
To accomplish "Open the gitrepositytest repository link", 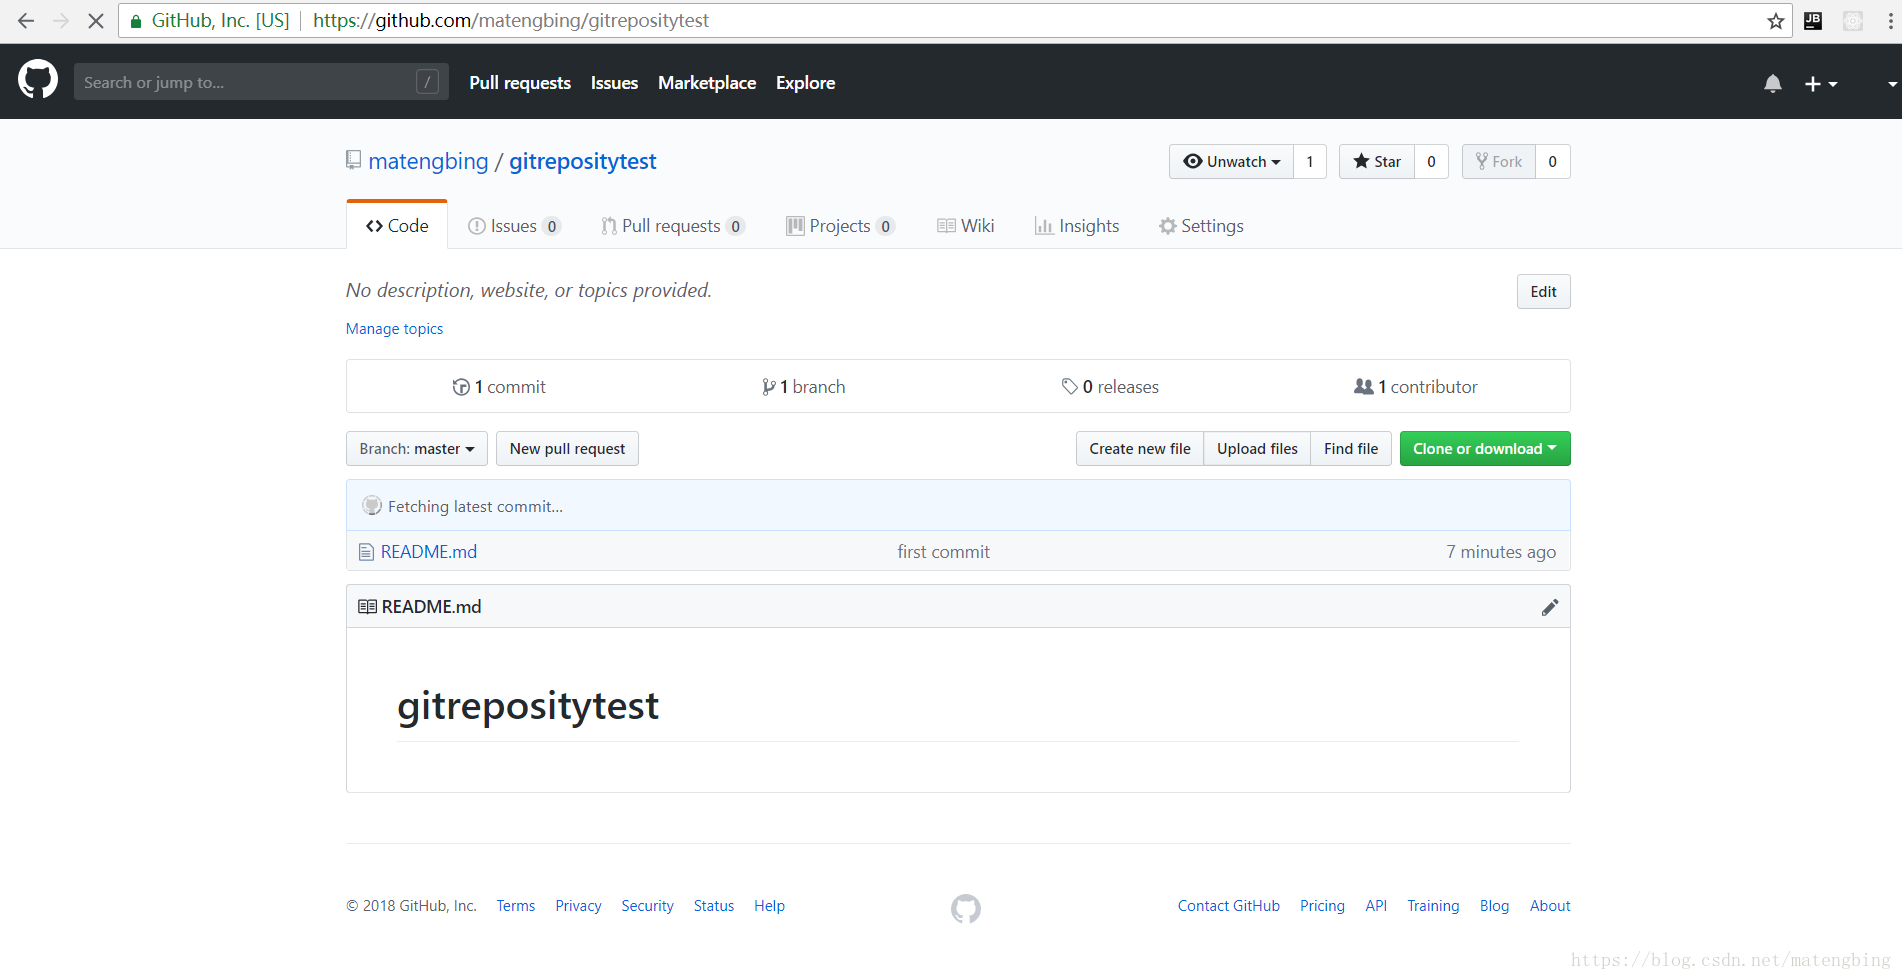I will (x=583, y=161).
